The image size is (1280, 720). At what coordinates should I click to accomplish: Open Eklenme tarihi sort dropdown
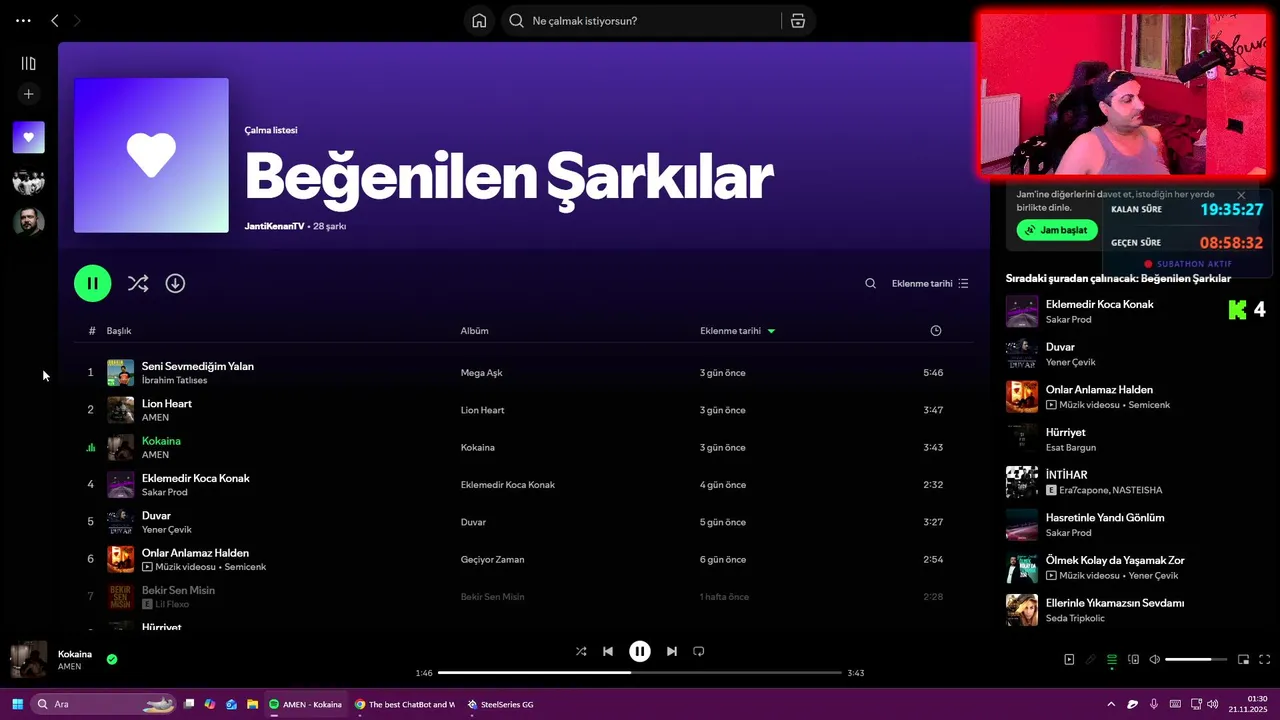pos(930,283)
